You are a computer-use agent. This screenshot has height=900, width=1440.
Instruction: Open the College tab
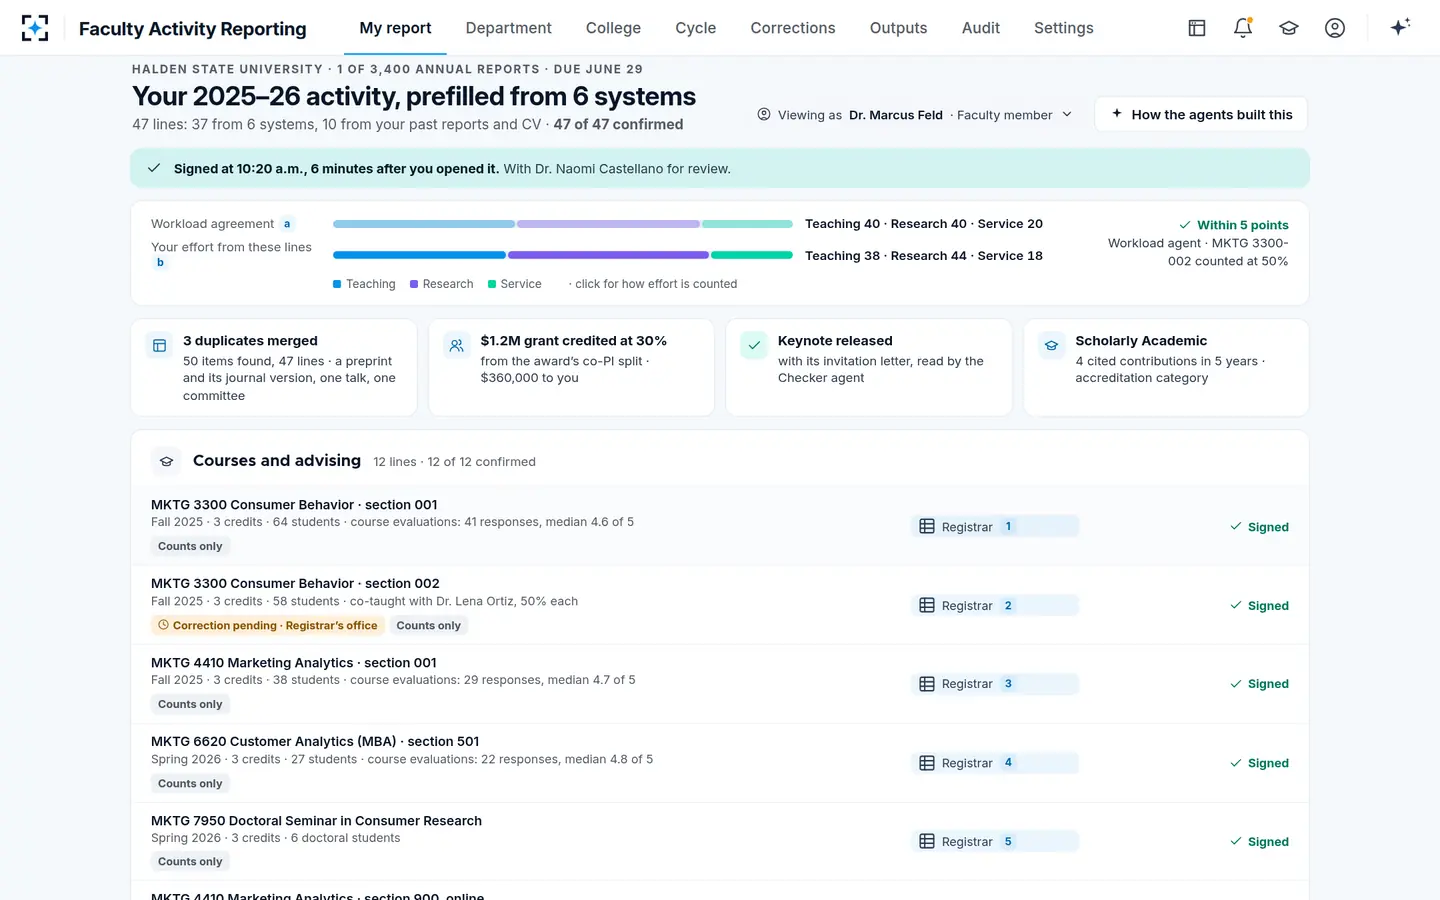pyautogui.click(x=613, y=28)
